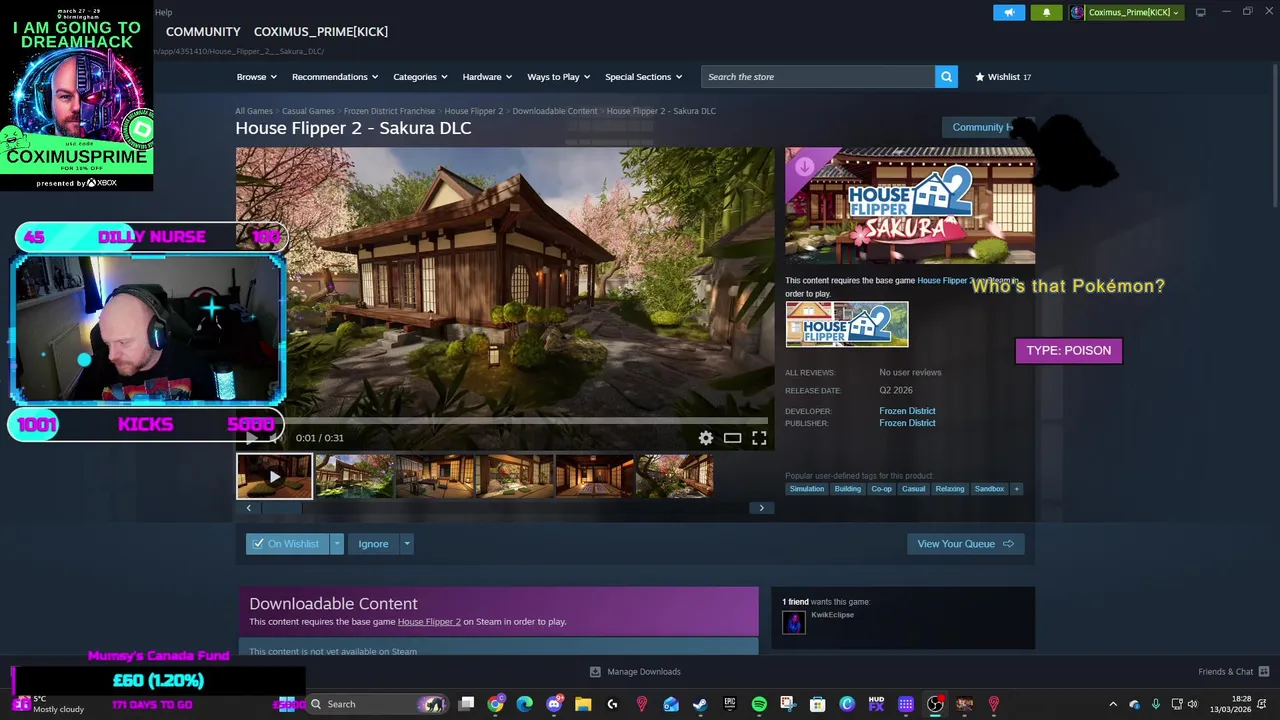Click House Flipper 2 base game banner
The image size is (1280, 720).
(x=847, y=324)
